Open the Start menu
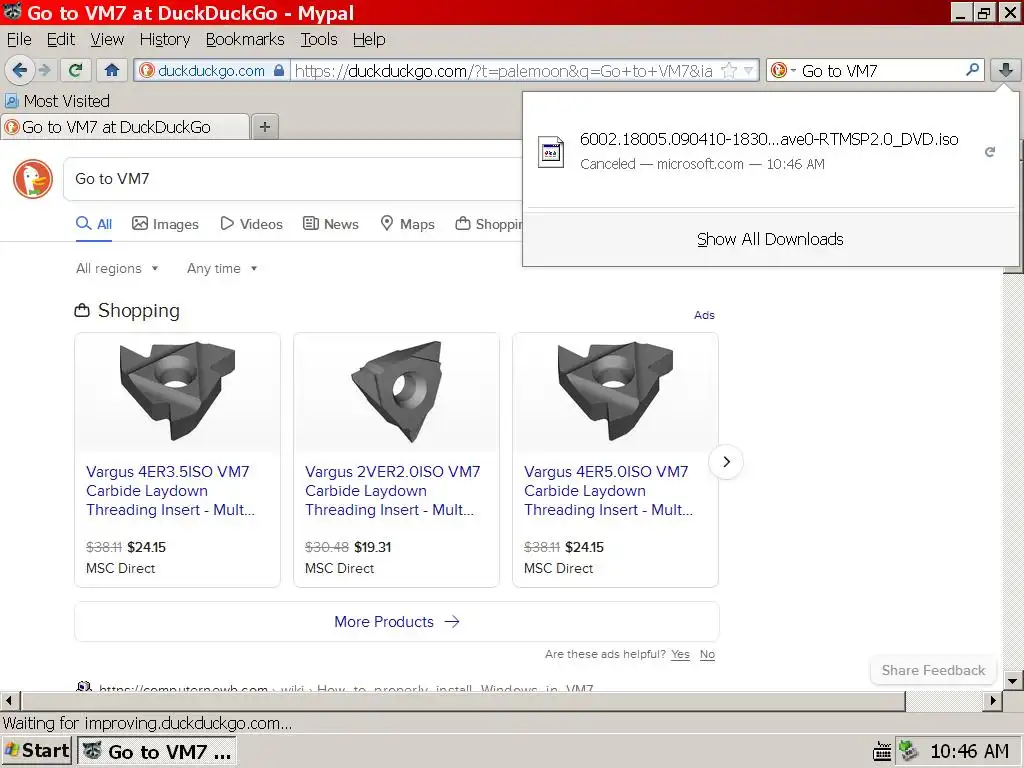The width and height of the screenshot is (1024, 768). pos(37,751)
